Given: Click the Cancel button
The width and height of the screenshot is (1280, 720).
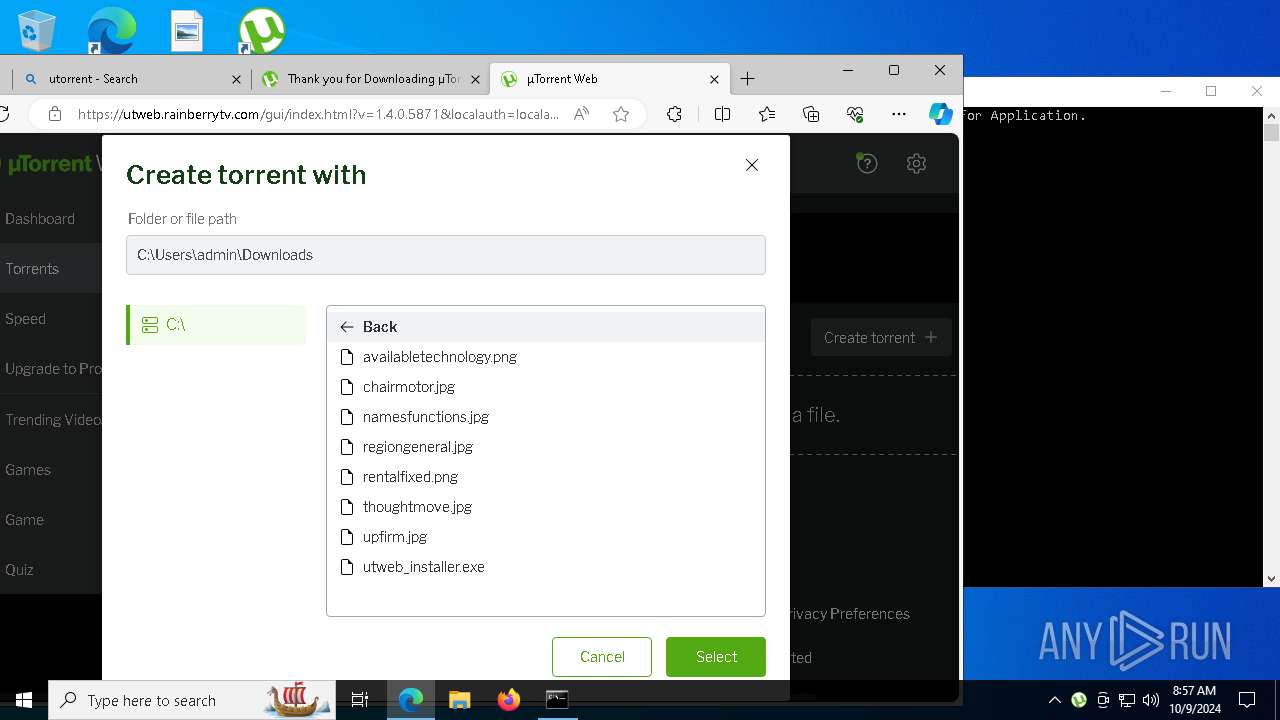Looking at the screenshot, I should [602, 657].
